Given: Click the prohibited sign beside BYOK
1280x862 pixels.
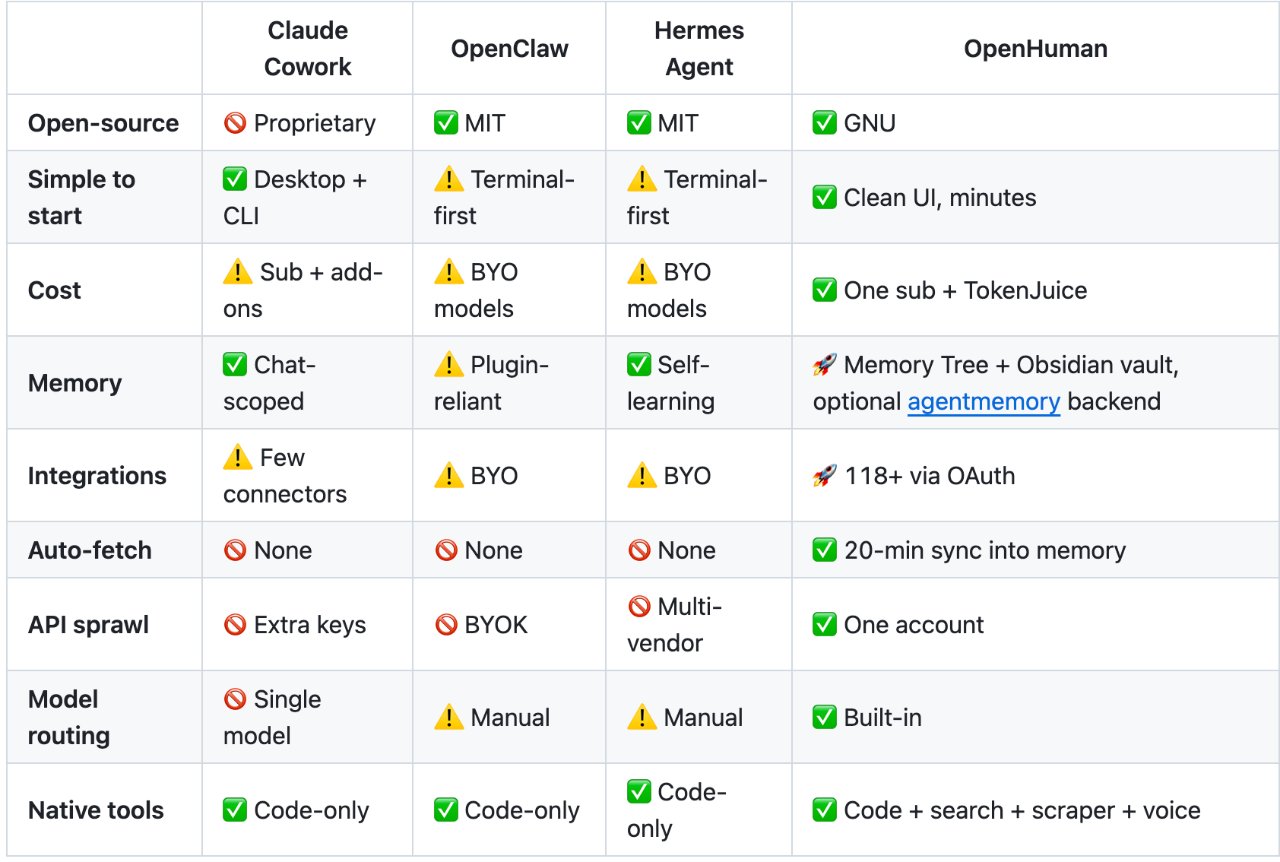Looking at the screenshot, I should pyautogui.click(x=446, y=625).
